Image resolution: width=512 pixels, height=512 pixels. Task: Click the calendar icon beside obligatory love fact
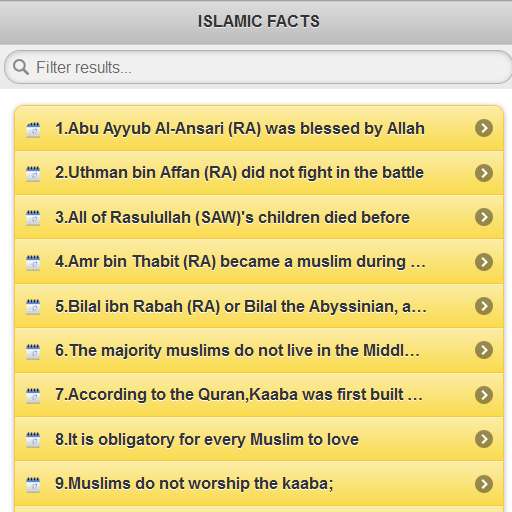coord(33,440)
